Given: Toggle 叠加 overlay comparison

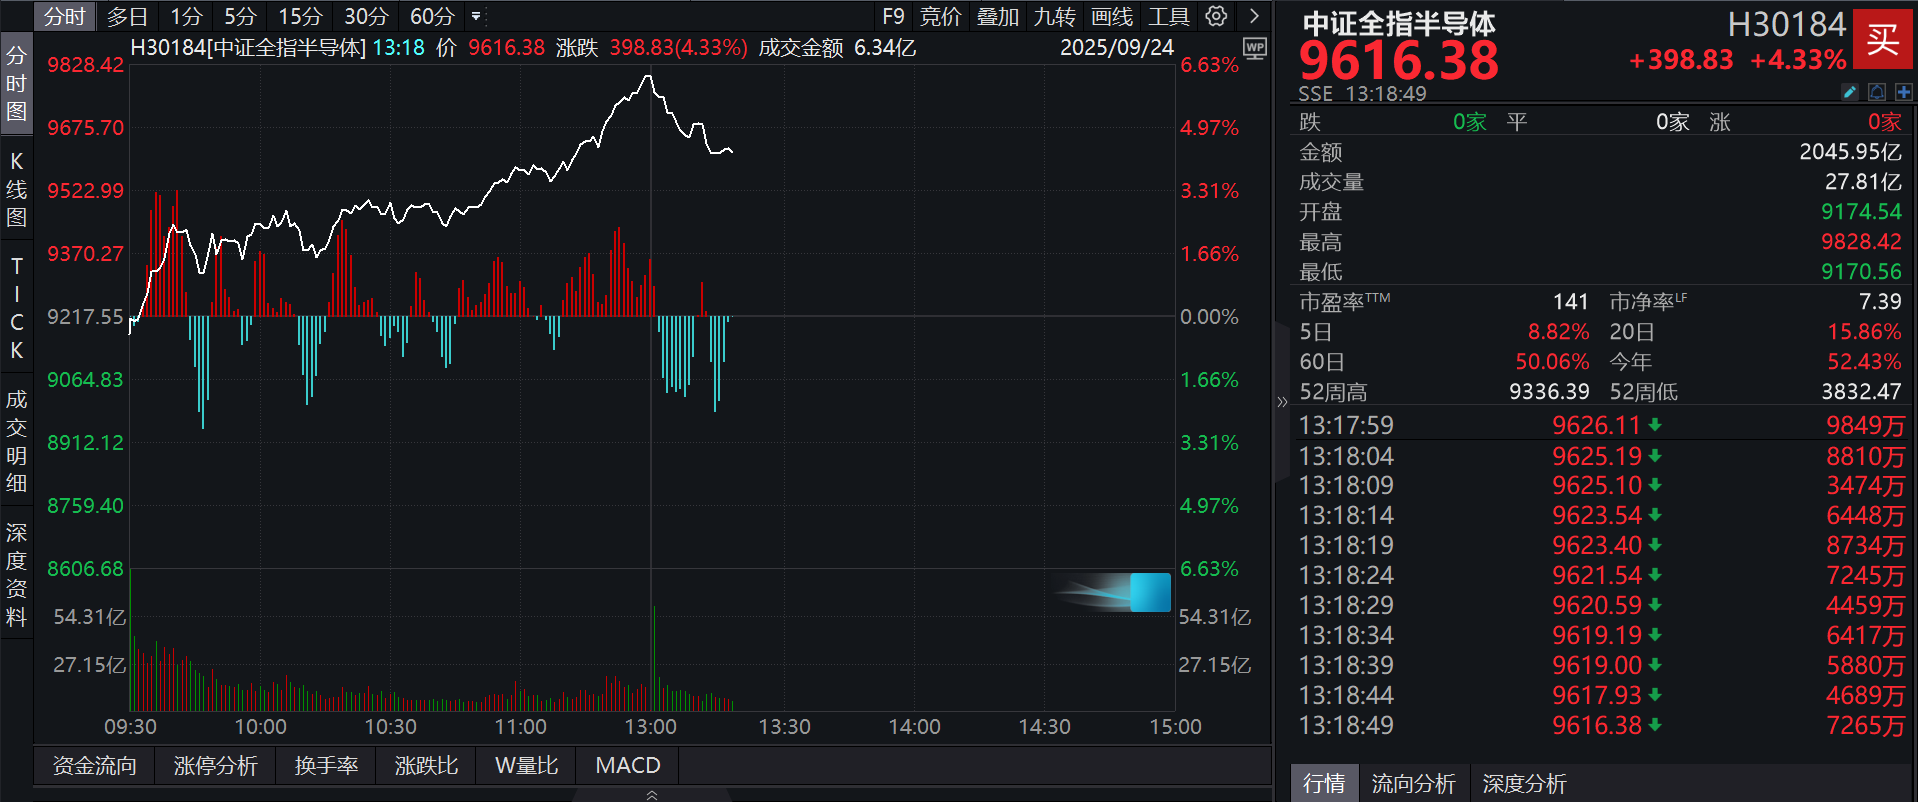Looking at the screenshot, I should tap(997, 16).
